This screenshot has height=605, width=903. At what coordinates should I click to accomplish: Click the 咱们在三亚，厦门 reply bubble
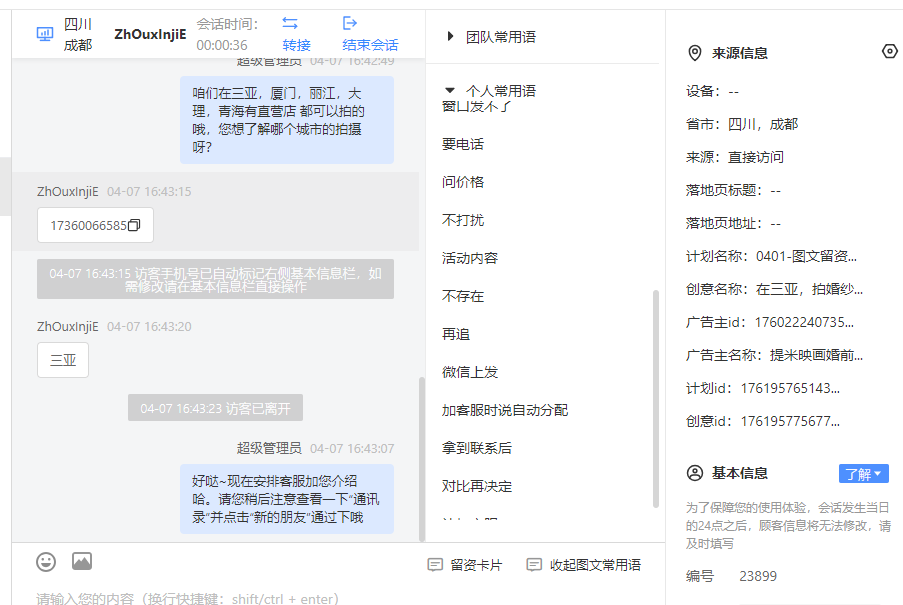pyautogui.click(x=287, y=120)
